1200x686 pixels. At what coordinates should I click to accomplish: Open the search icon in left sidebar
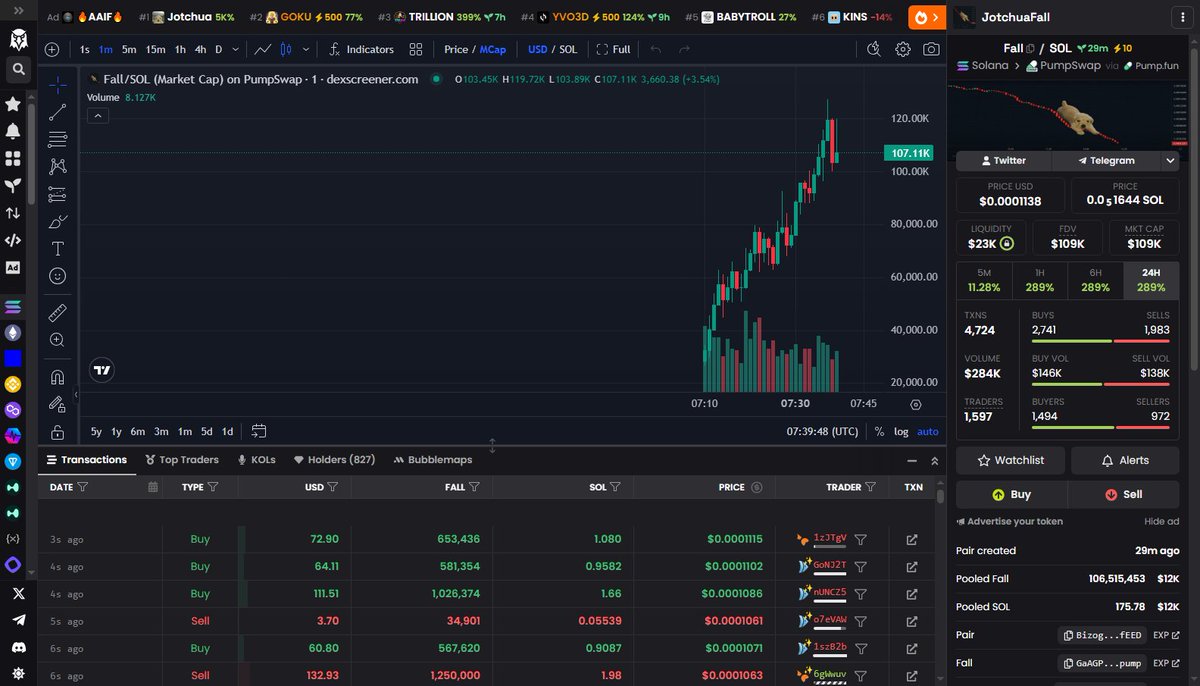click(18, 69)
